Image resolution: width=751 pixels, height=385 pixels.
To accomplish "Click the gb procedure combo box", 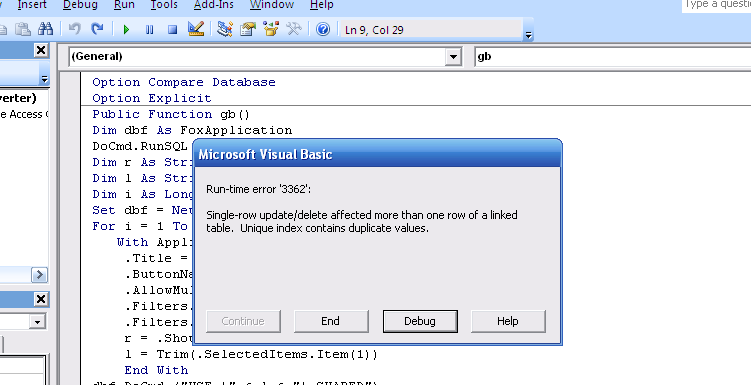I will tap(612, 57).
